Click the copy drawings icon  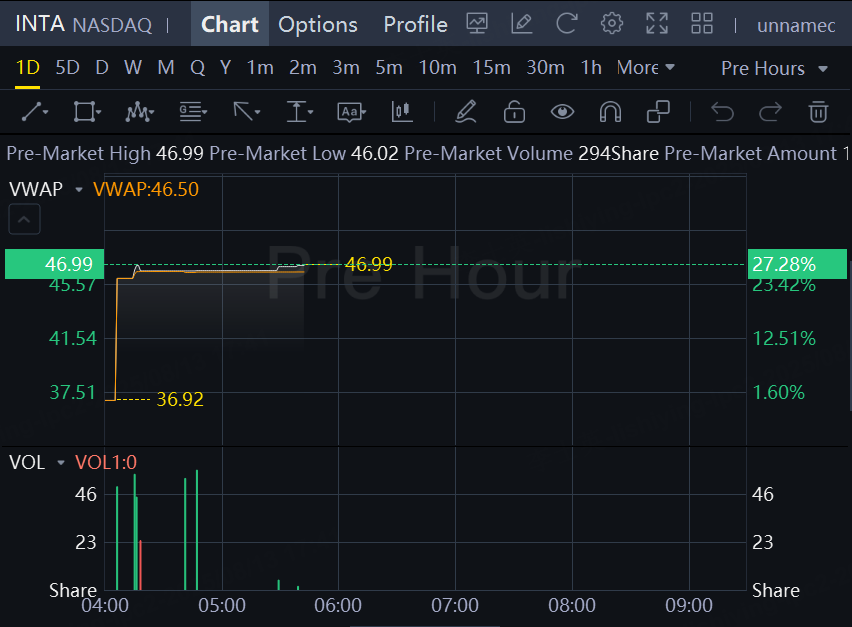tap(658, 112)
